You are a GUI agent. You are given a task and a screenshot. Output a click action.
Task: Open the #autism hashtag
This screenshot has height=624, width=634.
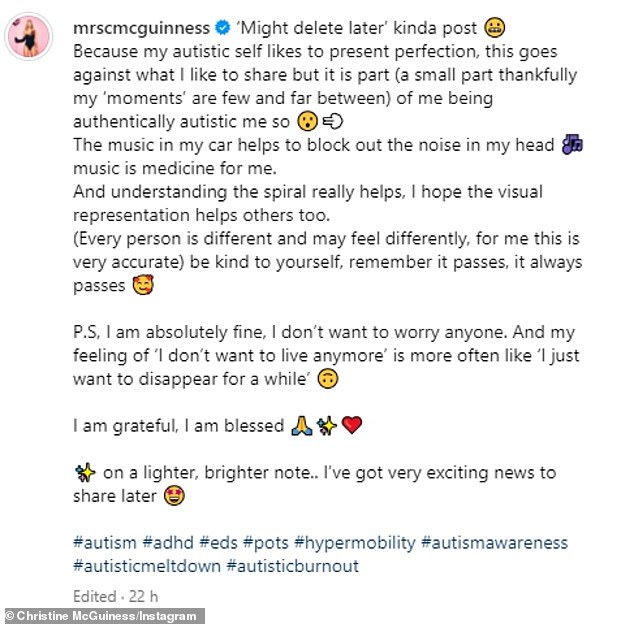105,543
